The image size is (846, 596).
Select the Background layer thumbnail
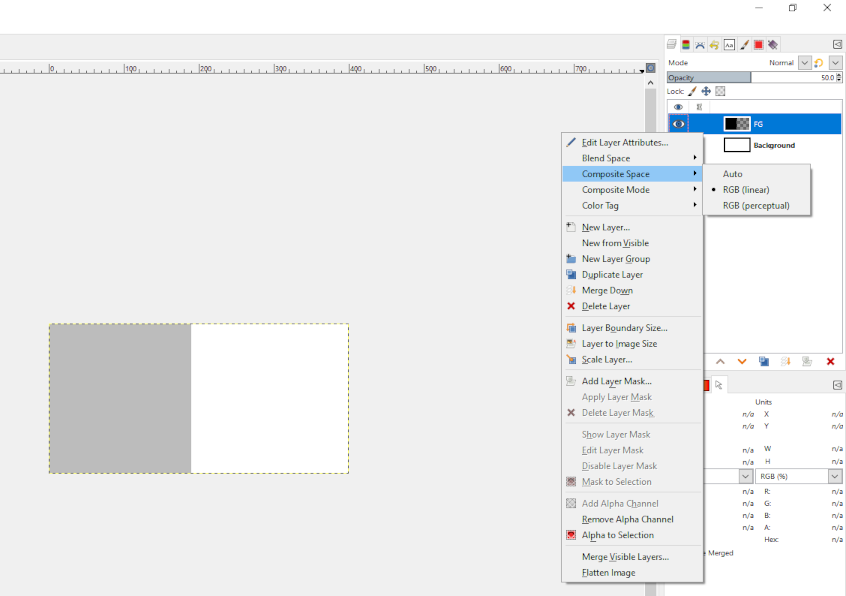point(736,145)
